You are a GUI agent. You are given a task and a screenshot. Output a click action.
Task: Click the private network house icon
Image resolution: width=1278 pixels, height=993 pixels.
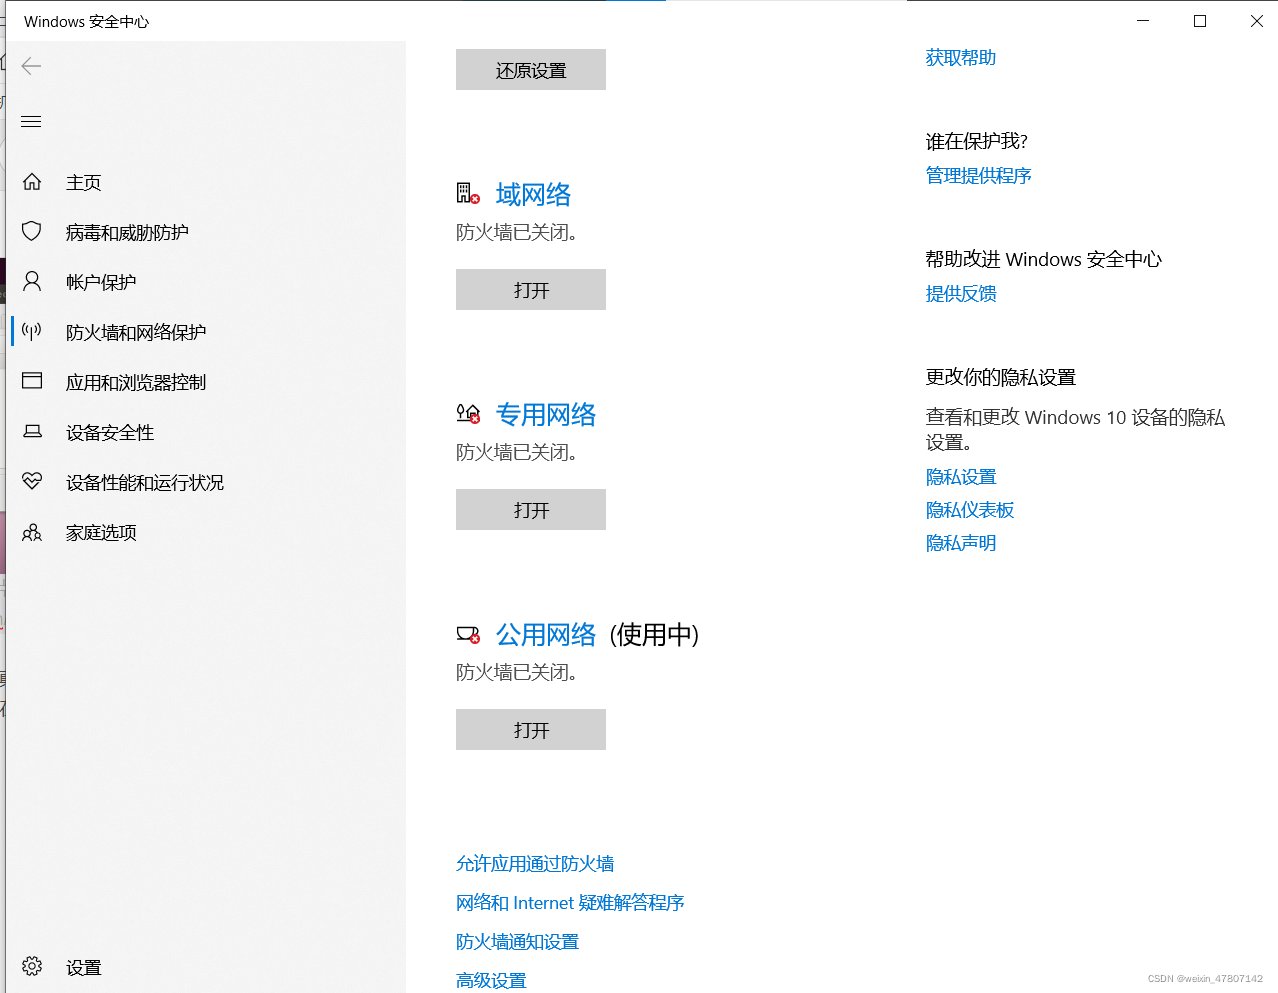468,413
